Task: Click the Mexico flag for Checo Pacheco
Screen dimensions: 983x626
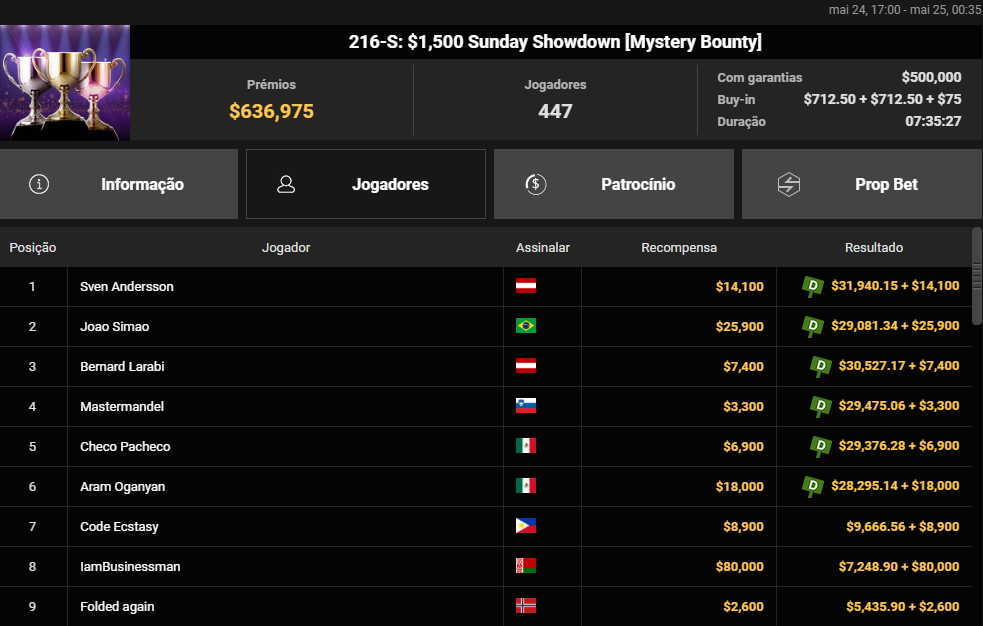Action: click(525, 446)
